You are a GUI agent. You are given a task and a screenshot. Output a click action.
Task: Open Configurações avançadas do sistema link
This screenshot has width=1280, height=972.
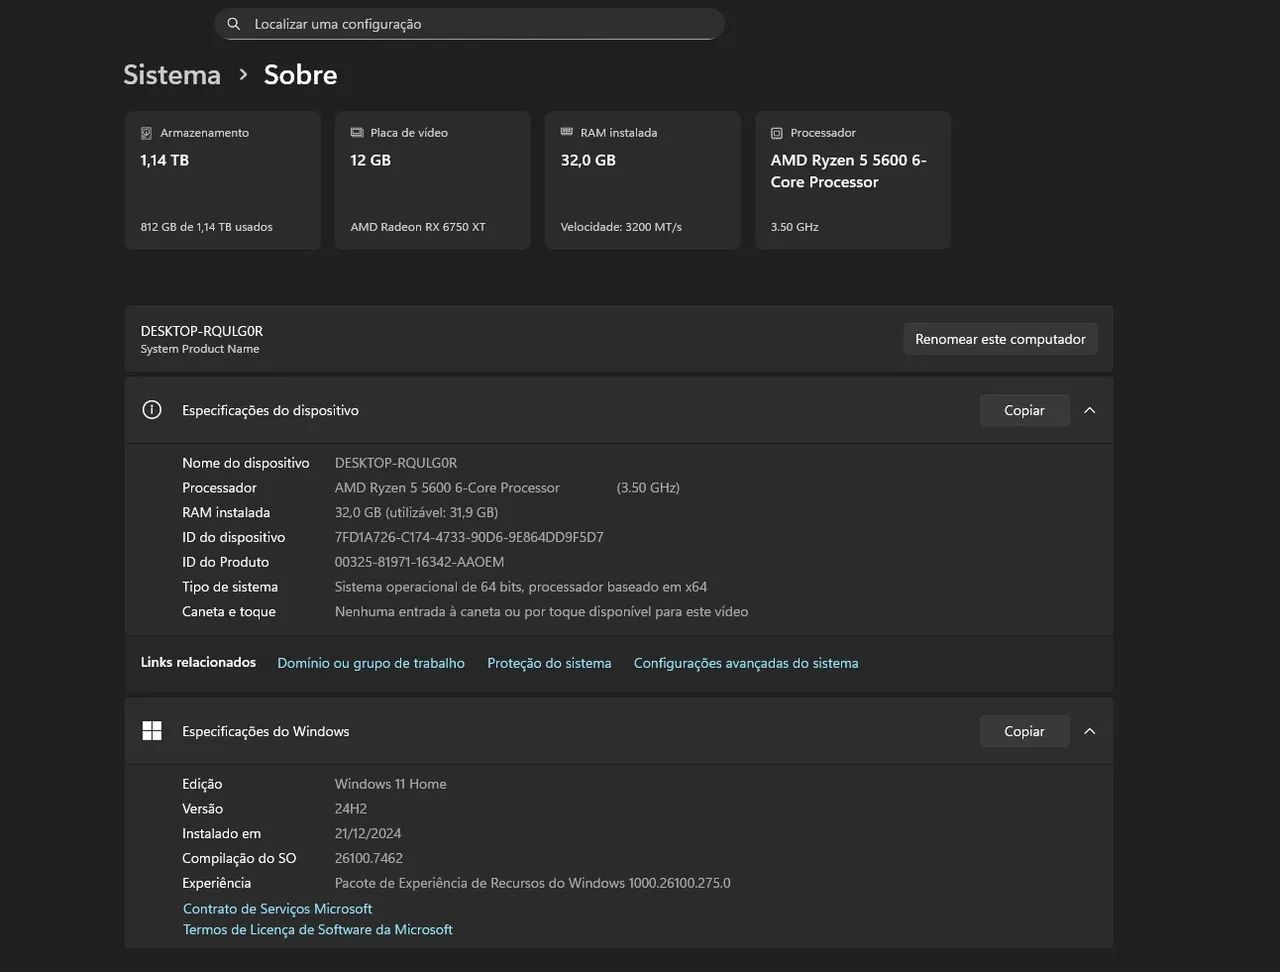[x=746, y=663]
